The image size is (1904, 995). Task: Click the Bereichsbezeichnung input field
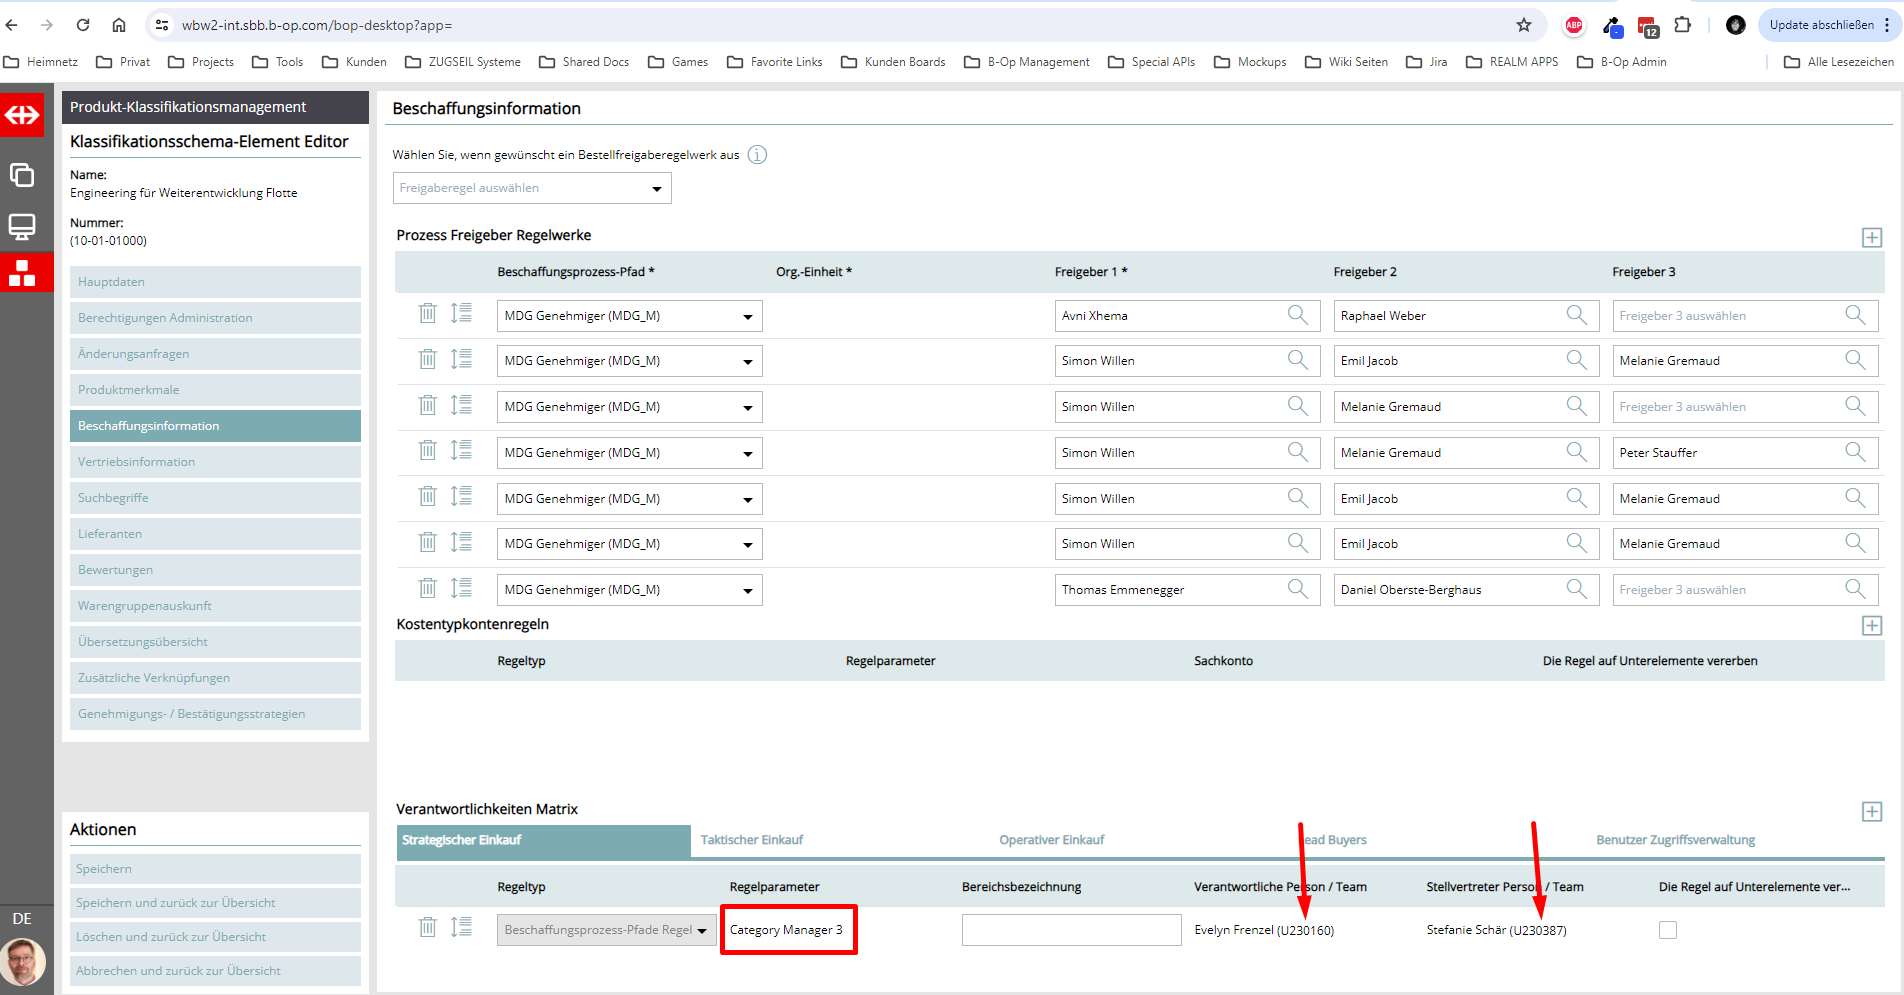coord(1071,930)
